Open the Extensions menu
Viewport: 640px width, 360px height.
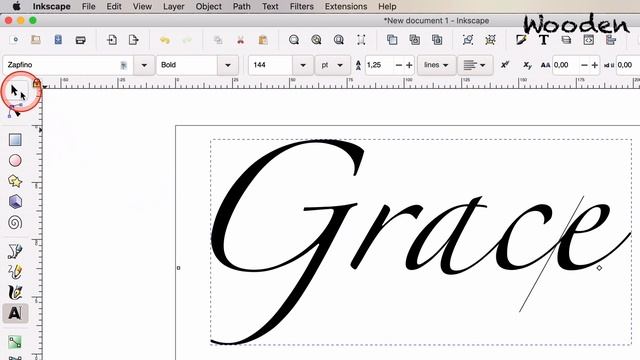[346, 7]
